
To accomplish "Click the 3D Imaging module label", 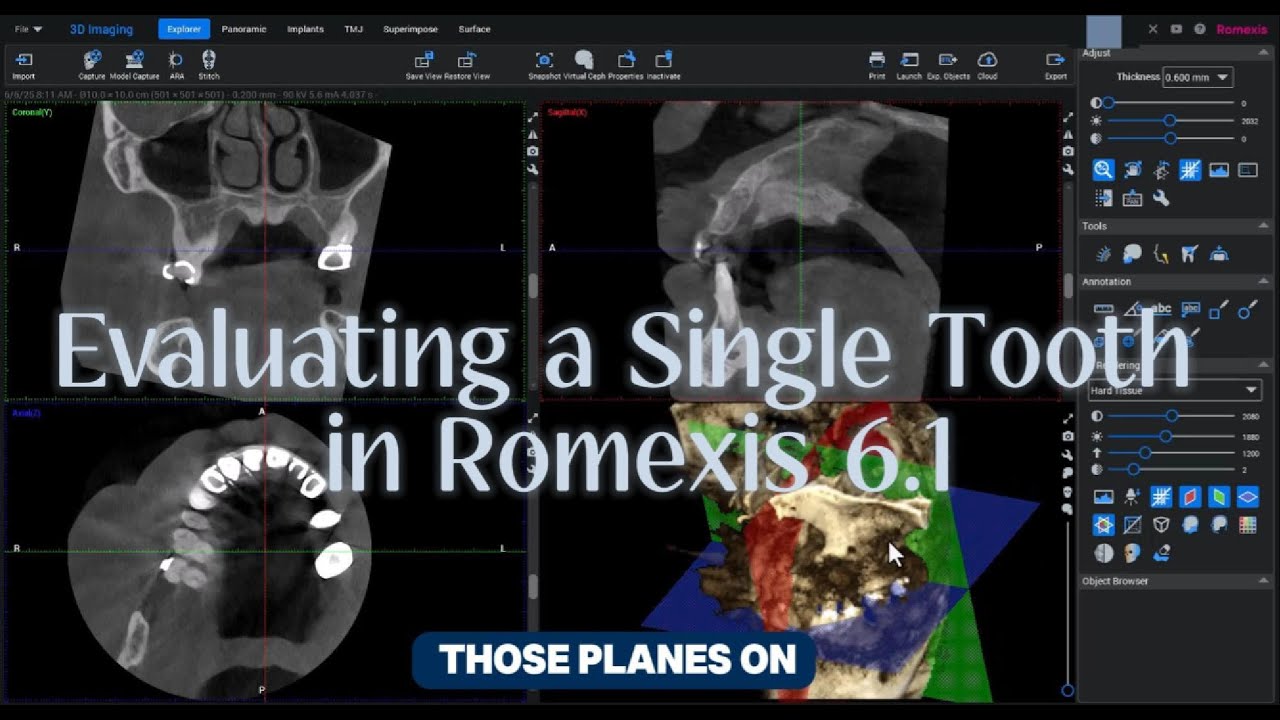I will (101, 29).
